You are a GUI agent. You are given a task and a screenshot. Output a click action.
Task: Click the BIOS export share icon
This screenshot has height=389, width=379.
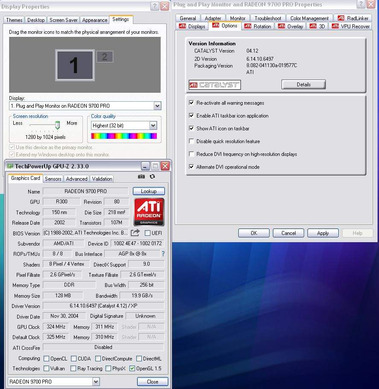click(x=135, y=233)
